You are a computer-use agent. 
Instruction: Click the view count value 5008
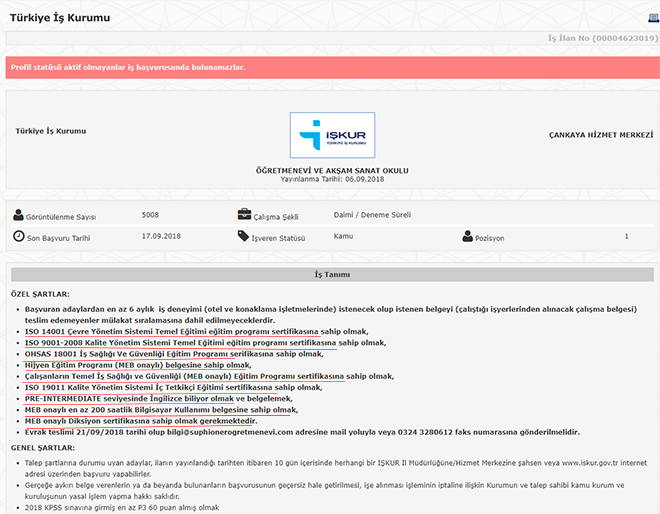coord(150,215)
